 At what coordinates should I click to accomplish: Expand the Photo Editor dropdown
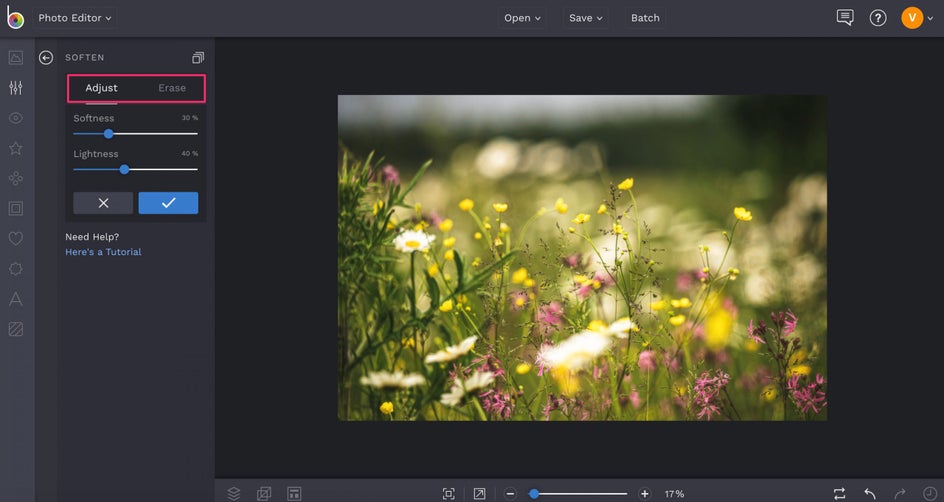point(75,18)
